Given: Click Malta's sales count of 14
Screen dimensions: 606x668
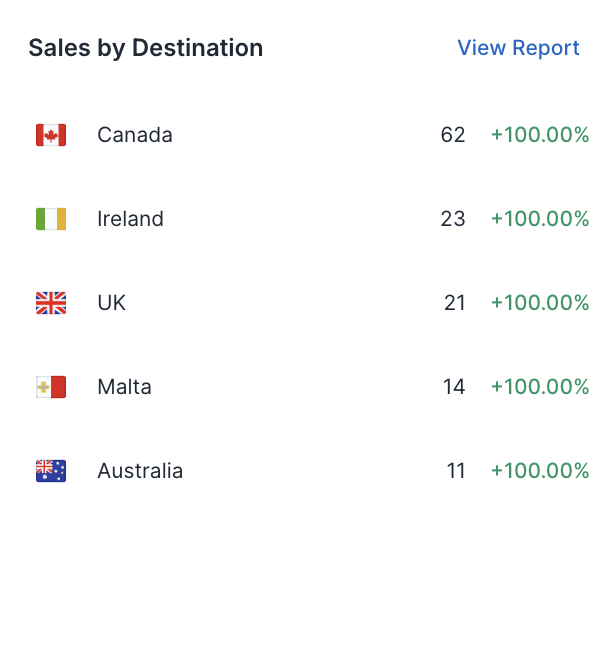Looking at the screenshot, I should [454, 387].
